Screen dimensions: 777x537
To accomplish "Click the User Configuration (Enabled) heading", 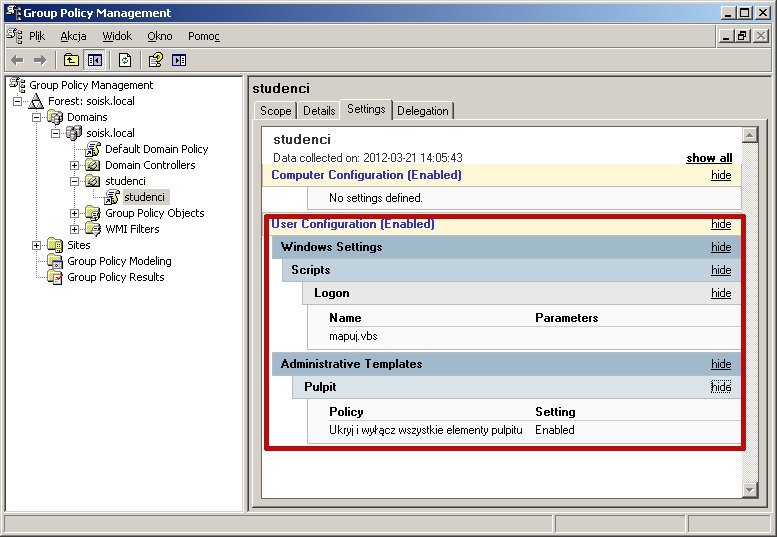I will coord(353,224).
